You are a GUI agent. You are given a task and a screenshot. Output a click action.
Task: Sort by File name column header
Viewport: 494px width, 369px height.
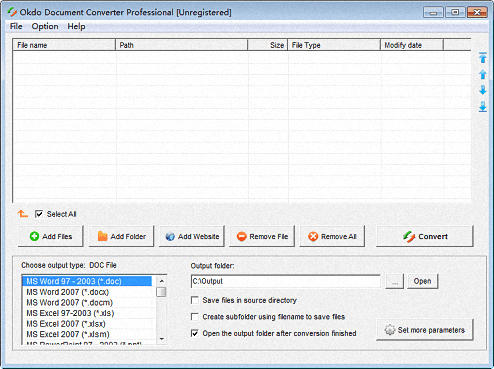click(x=64, y=45)
